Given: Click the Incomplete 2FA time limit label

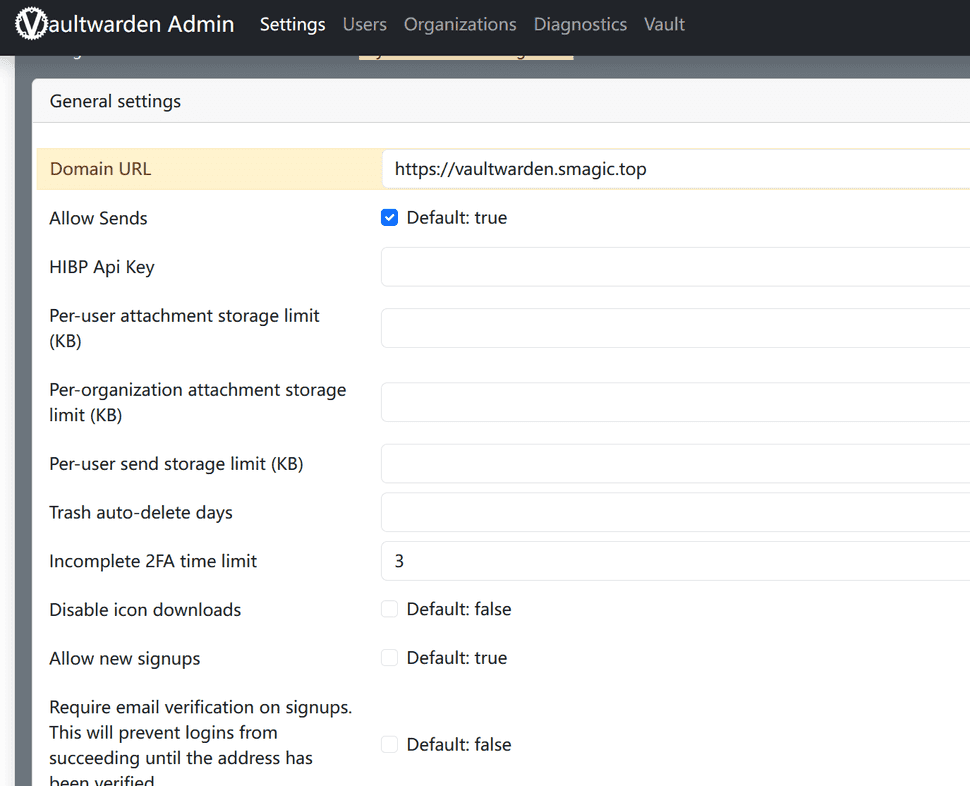Looking at the screenshot, I should pos(153,561).
